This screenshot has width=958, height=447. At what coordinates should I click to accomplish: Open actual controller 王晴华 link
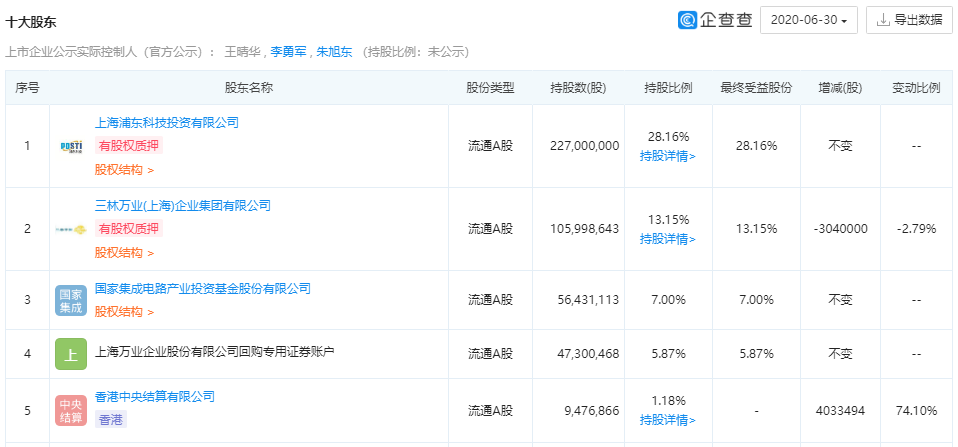[x=240, y=52]
